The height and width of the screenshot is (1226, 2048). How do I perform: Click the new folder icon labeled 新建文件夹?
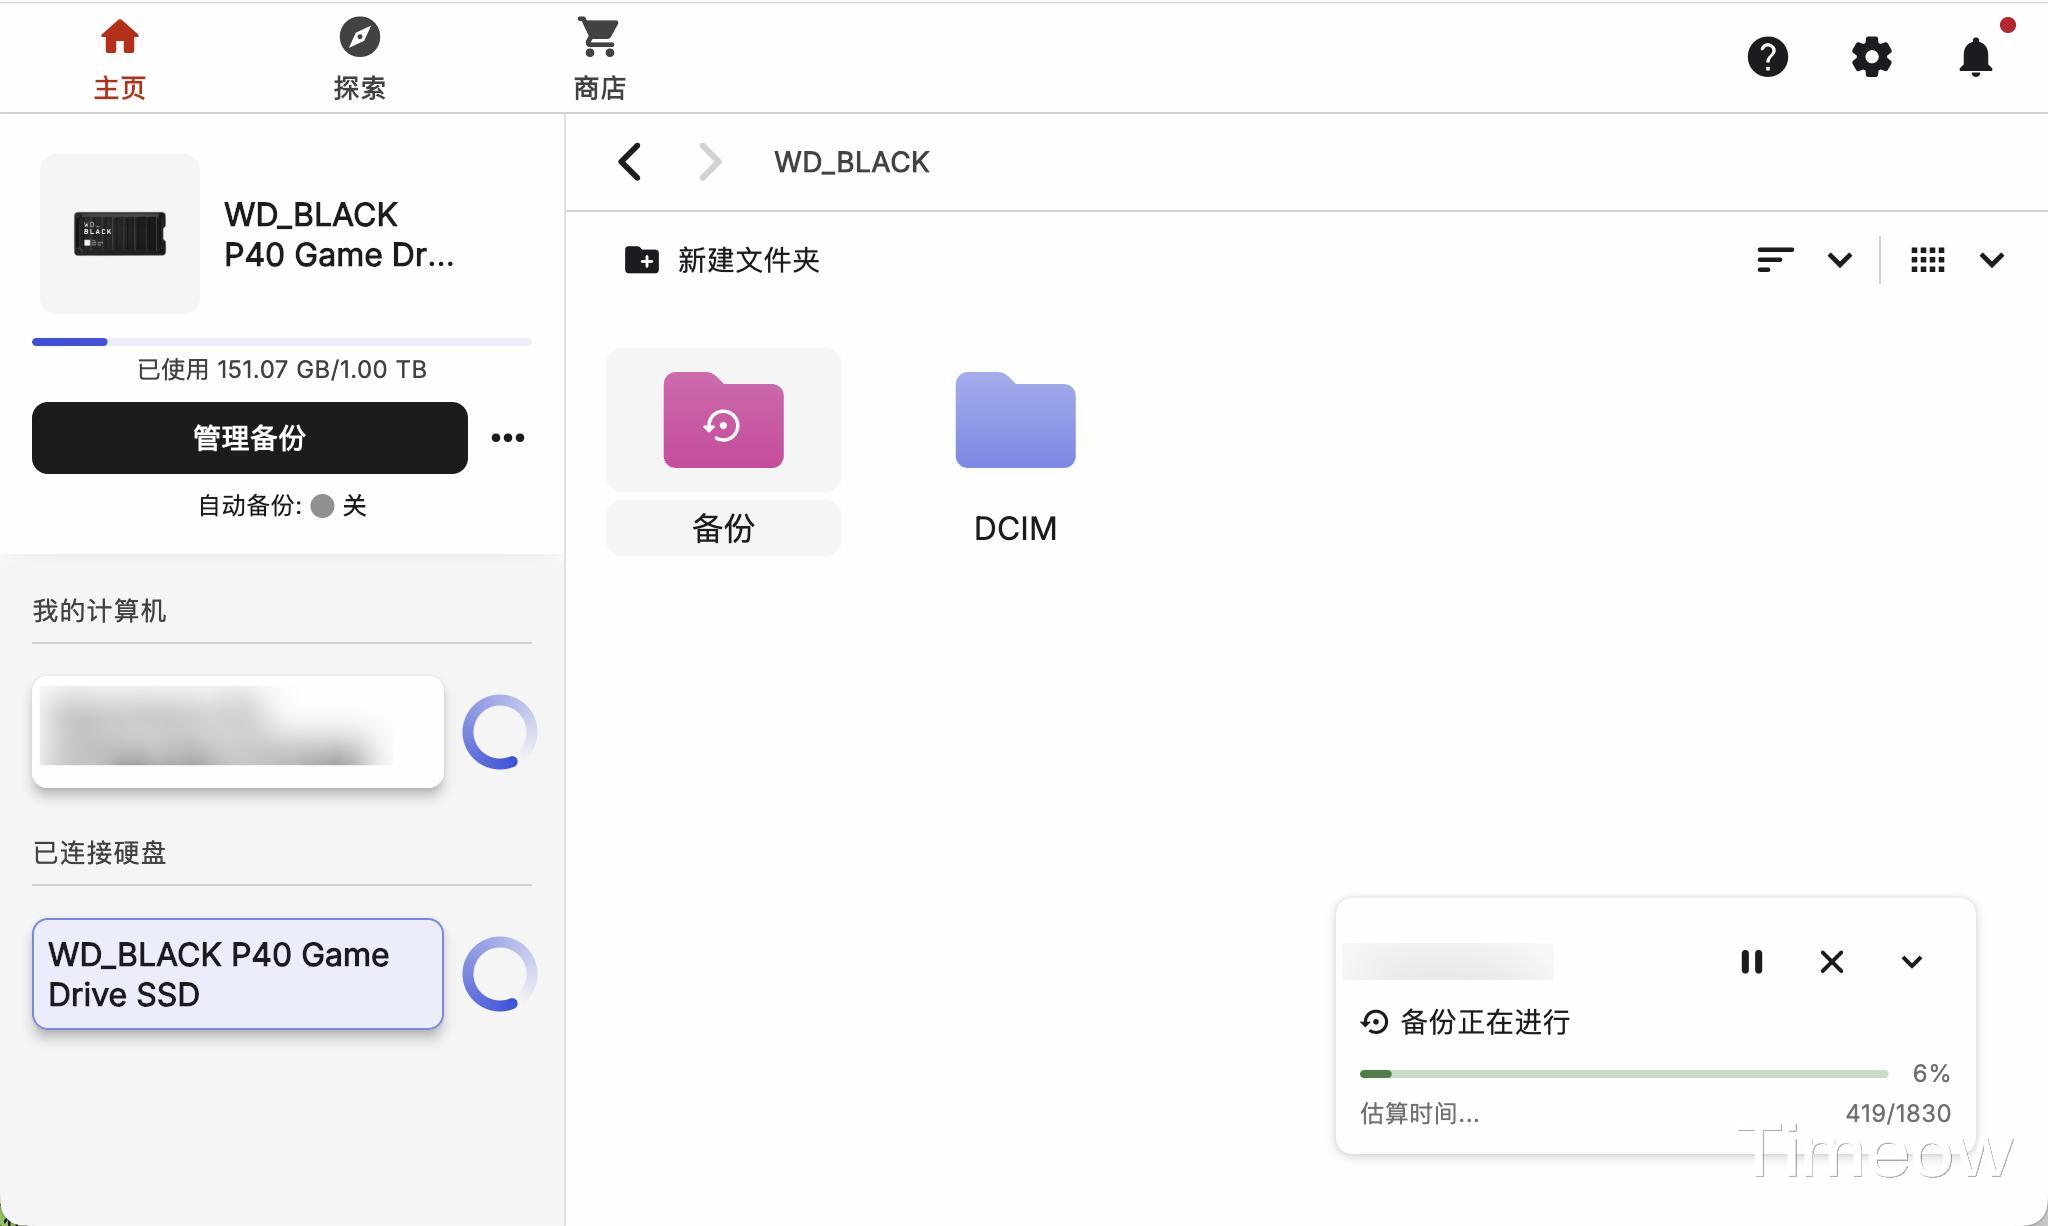tap(641, 260)
